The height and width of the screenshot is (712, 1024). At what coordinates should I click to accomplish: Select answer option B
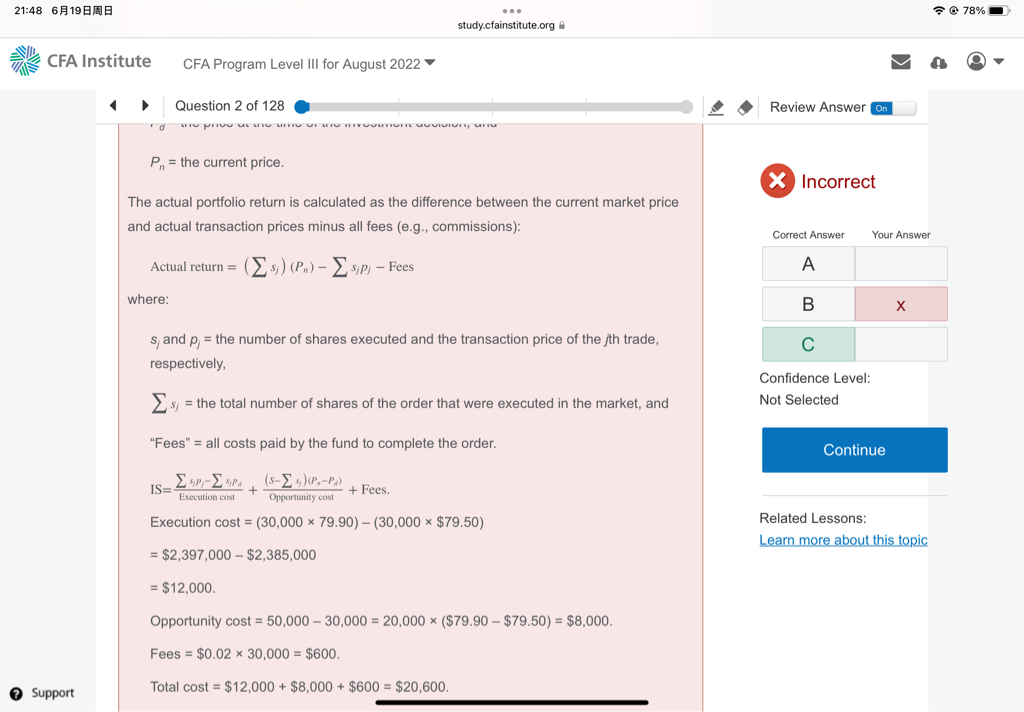pyautogui.click(x=808, y=304)
